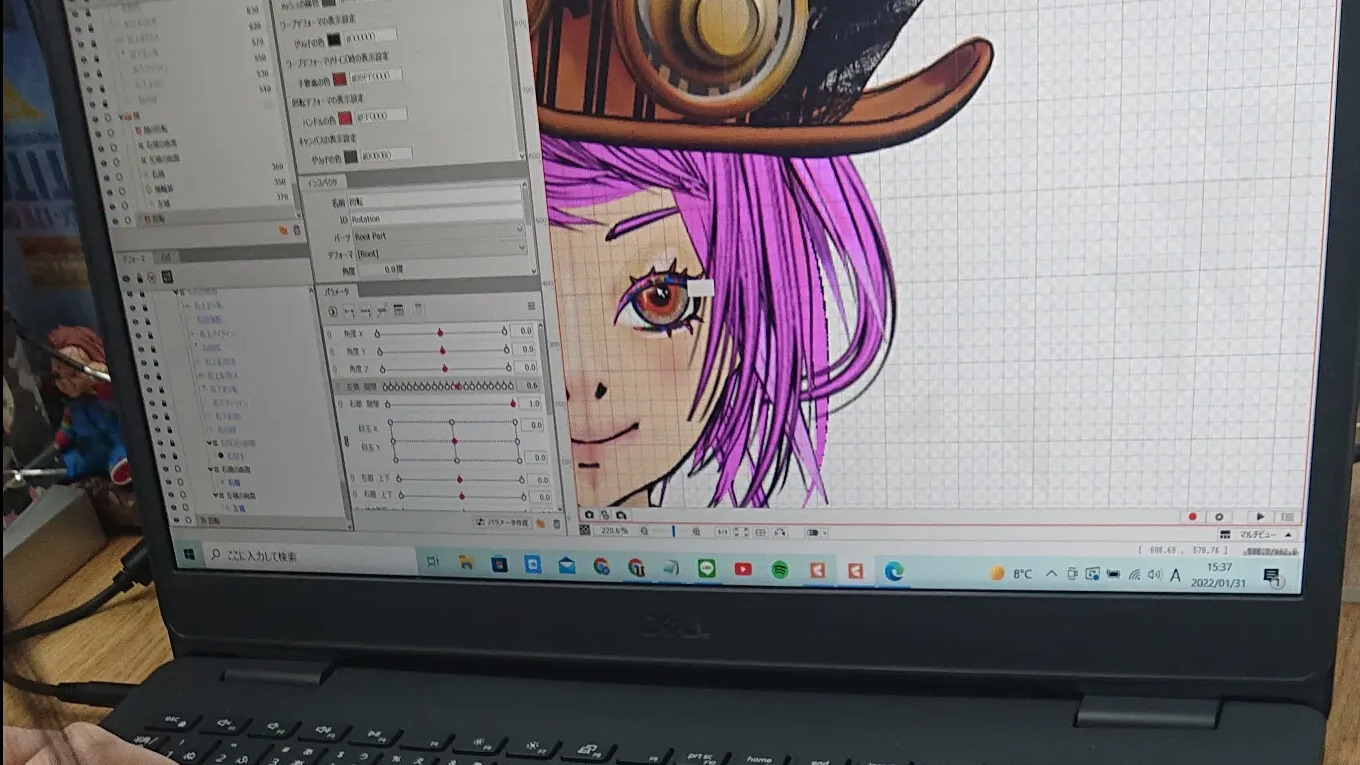Click the パラメータ作成 button
The width and height of the screenshot is (1360, 765).
pyautogui.click(x=503, y=522)
